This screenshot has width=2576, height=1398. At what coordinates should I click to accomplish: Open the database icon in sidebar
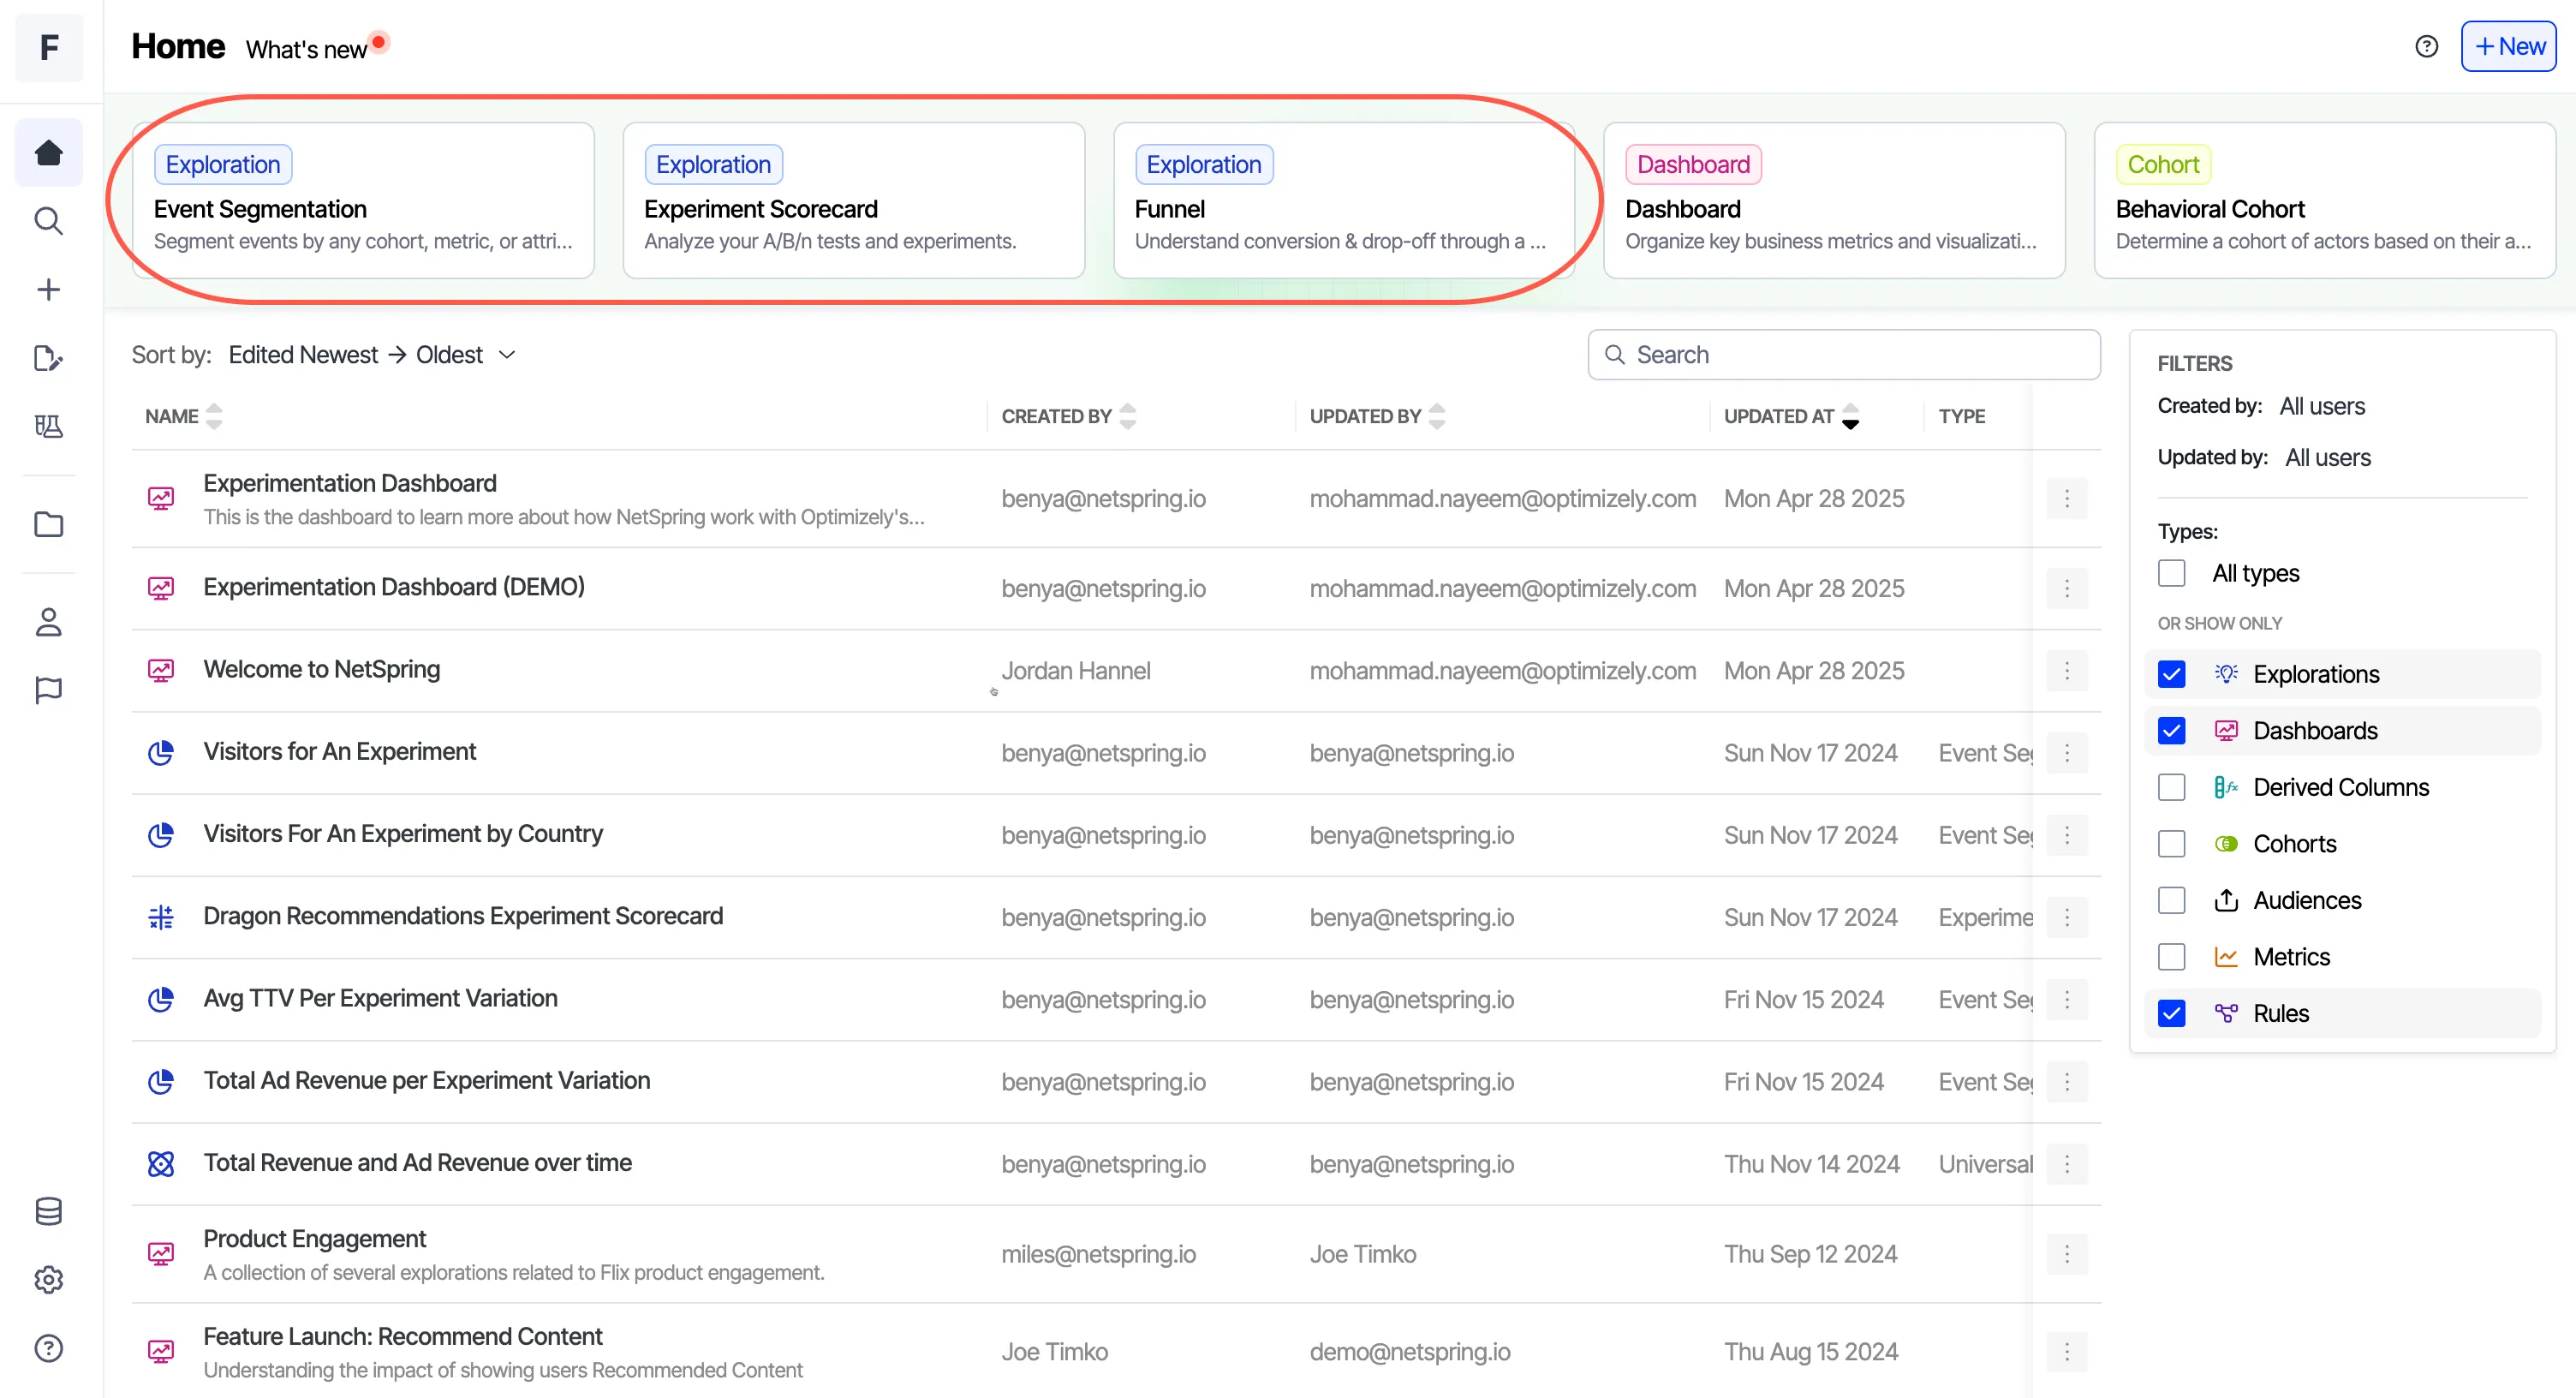coord(49,1211)
